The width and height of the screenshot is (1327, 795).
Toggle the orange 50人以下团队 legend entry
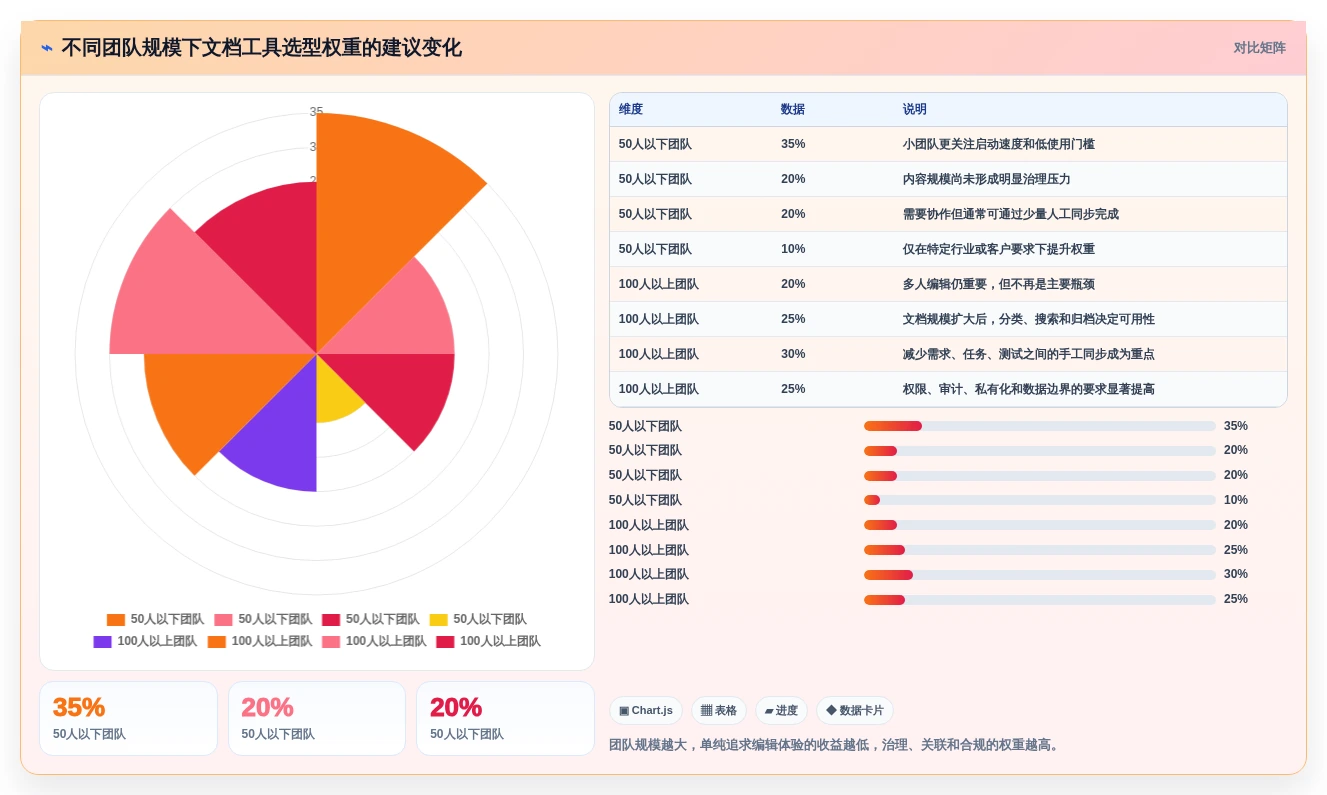pos(155,620)
